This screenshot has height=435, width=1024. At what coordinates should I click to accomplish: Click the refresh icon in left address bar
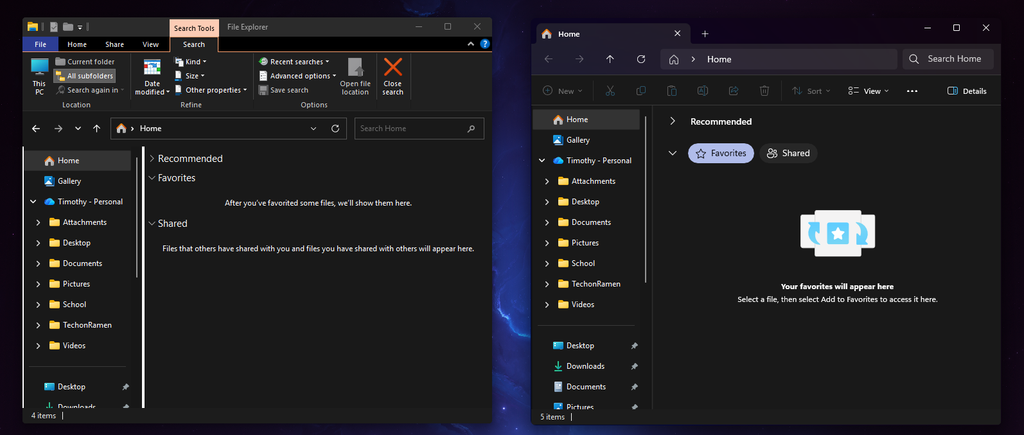coord(335,129)
